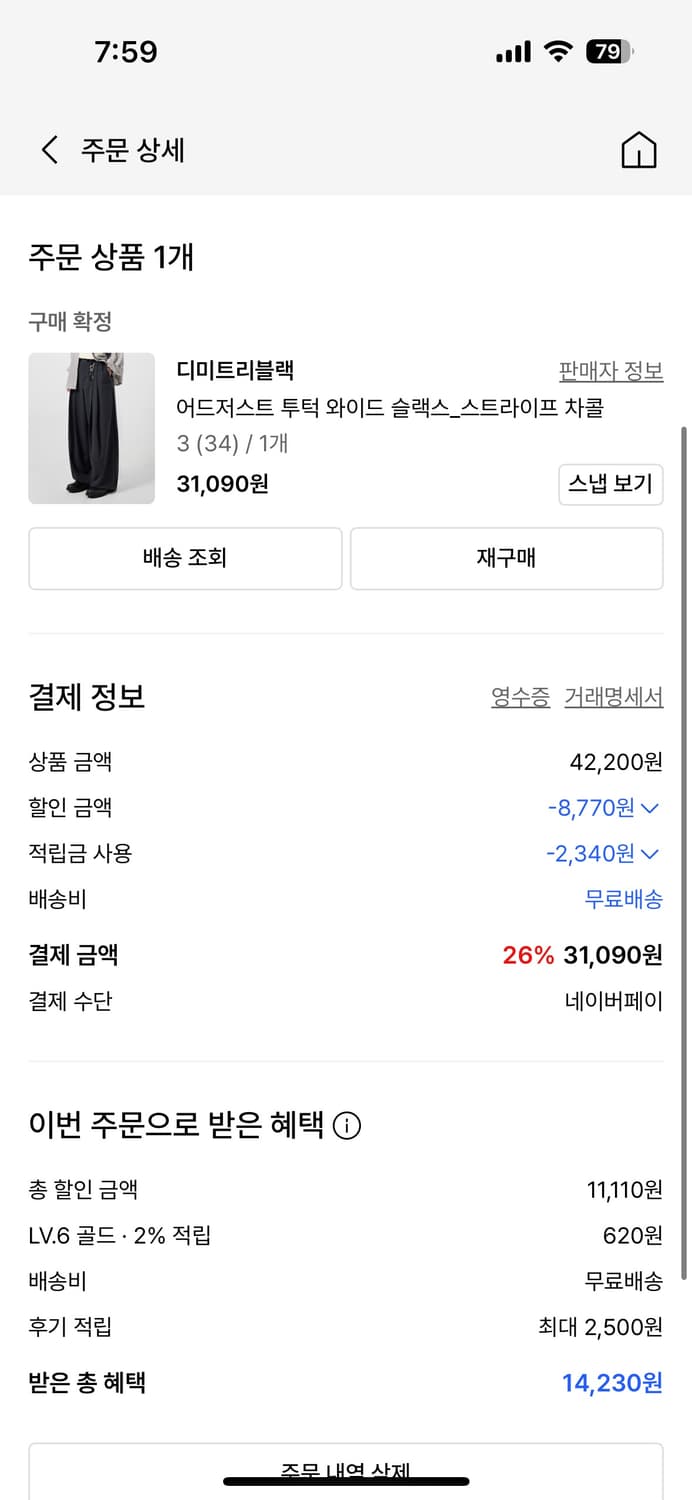
Task: Tap 재구매 to reorder the item
Action: click(506, 558)
